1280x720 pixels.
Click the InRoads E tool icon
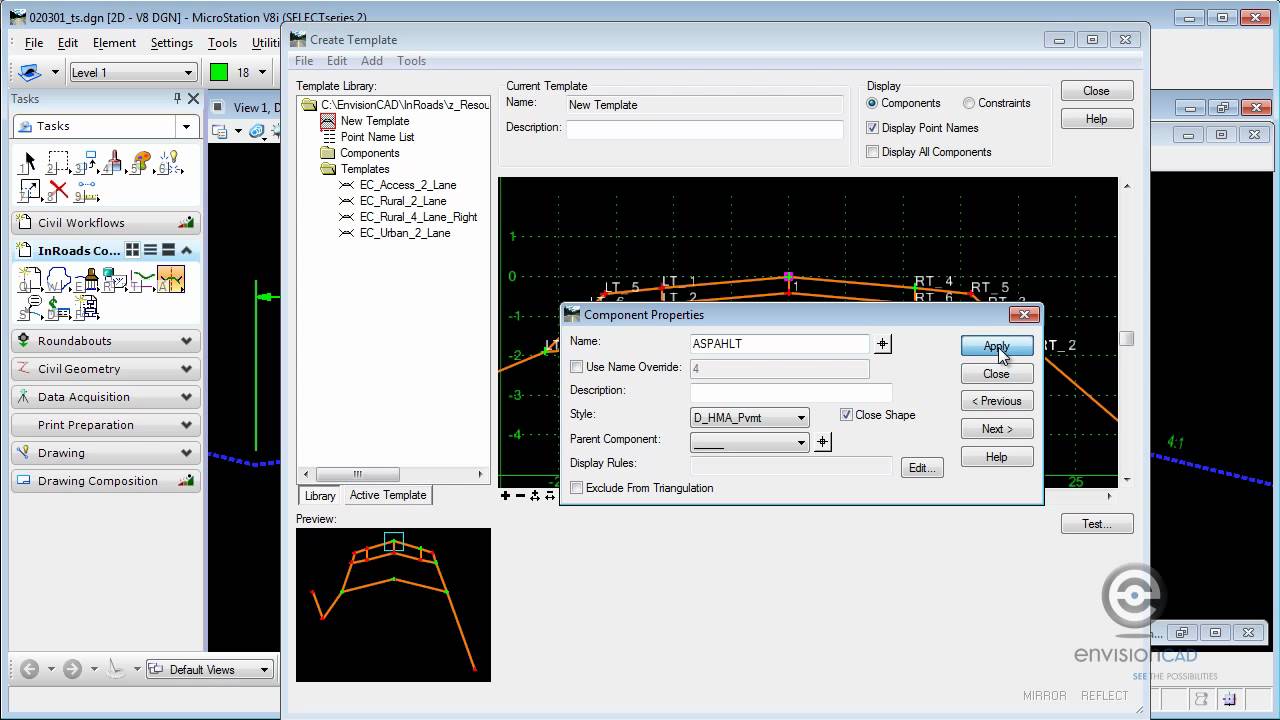pos(86,280)
